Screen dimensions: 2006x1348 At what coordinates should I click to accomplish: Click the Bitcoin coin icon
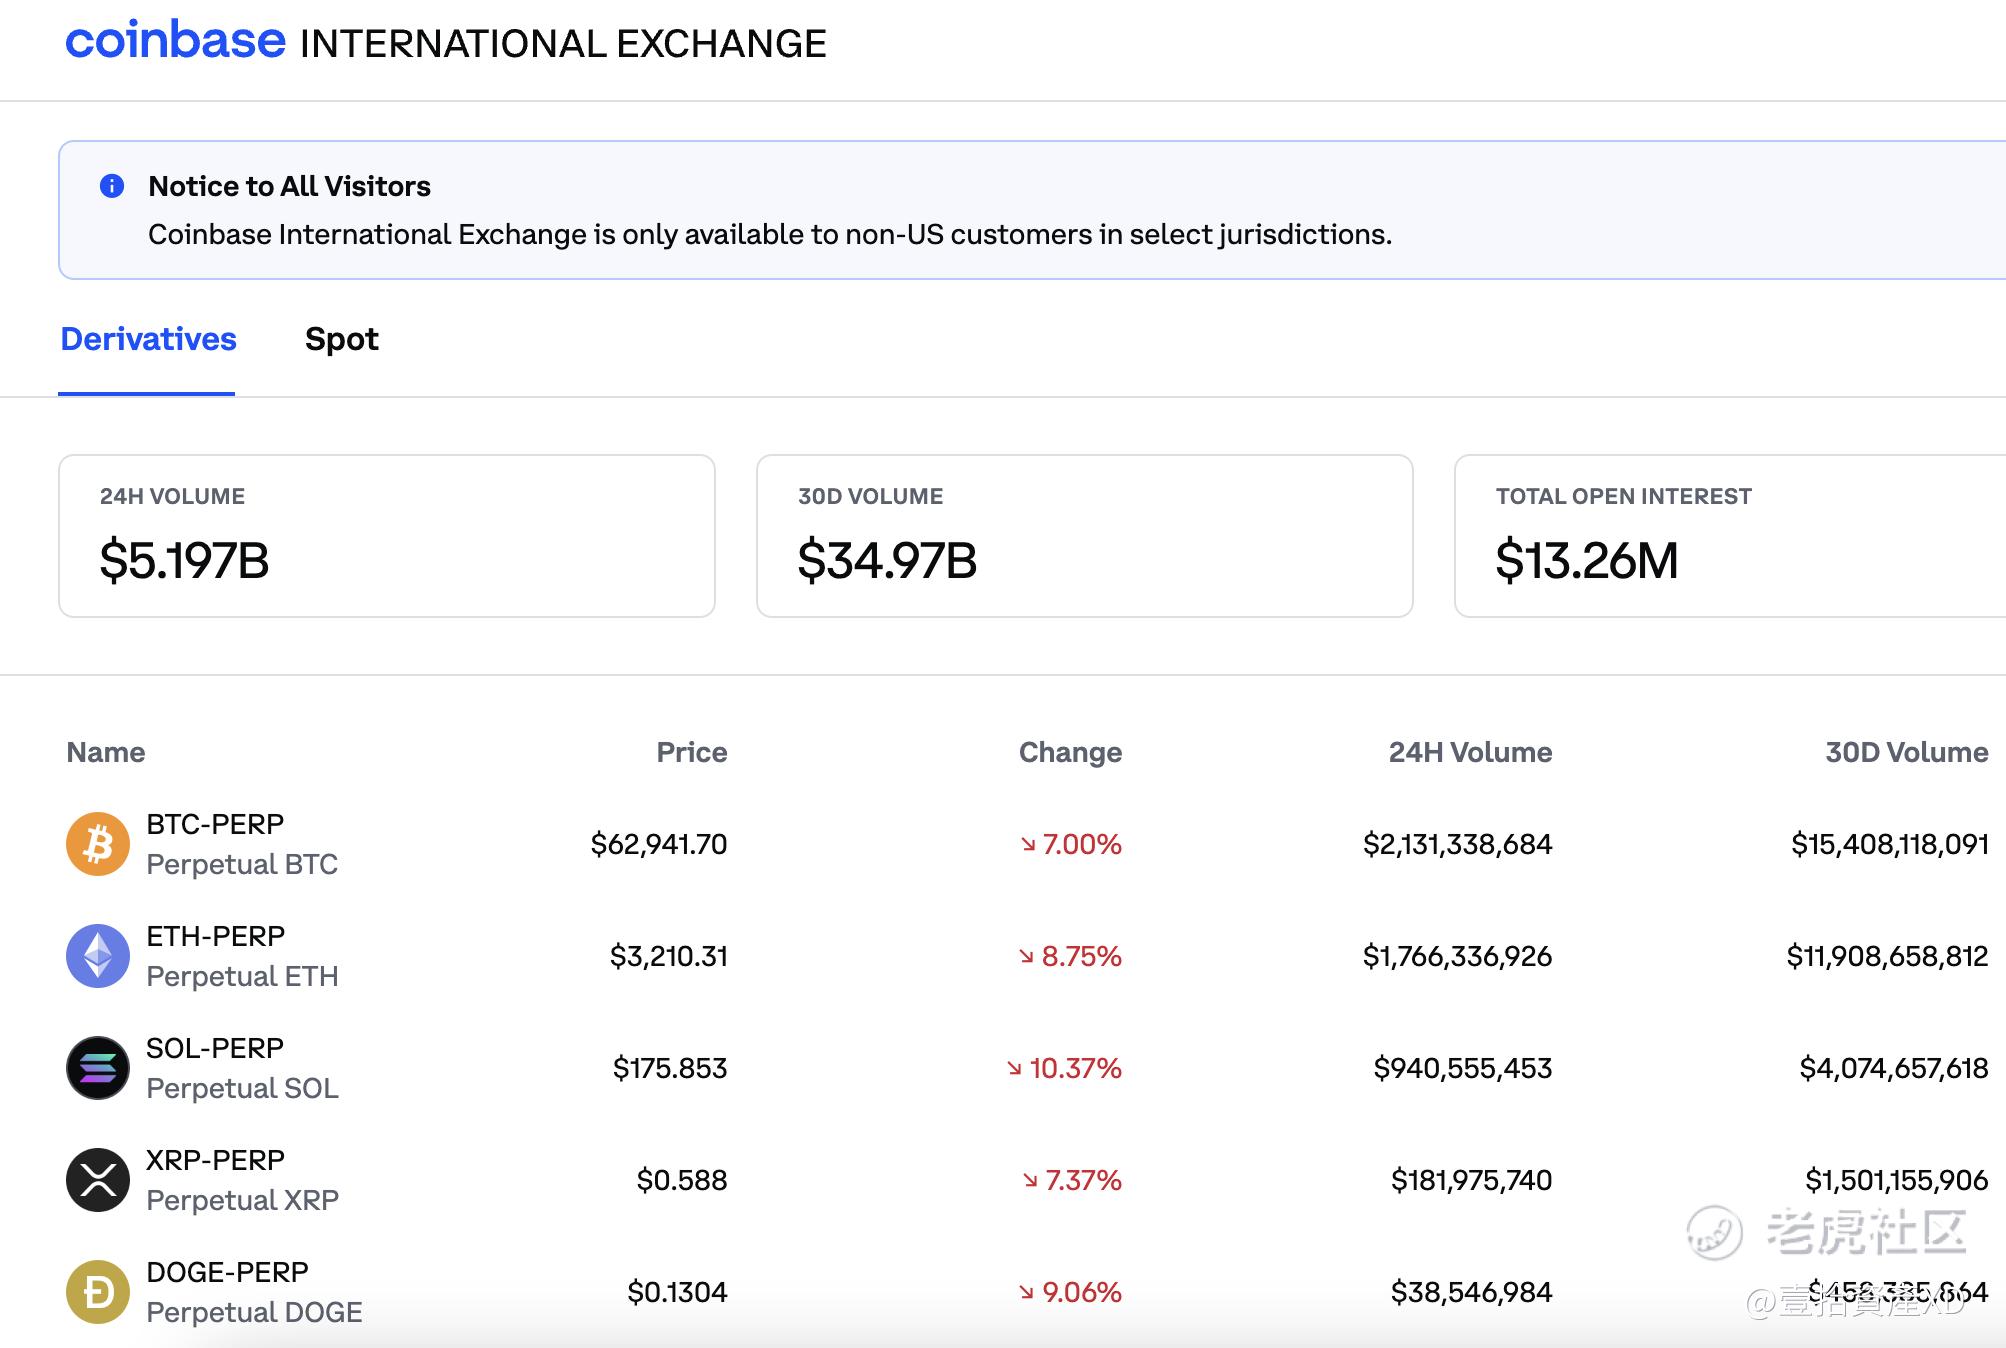pyautogui.click(x=98, y=844)
